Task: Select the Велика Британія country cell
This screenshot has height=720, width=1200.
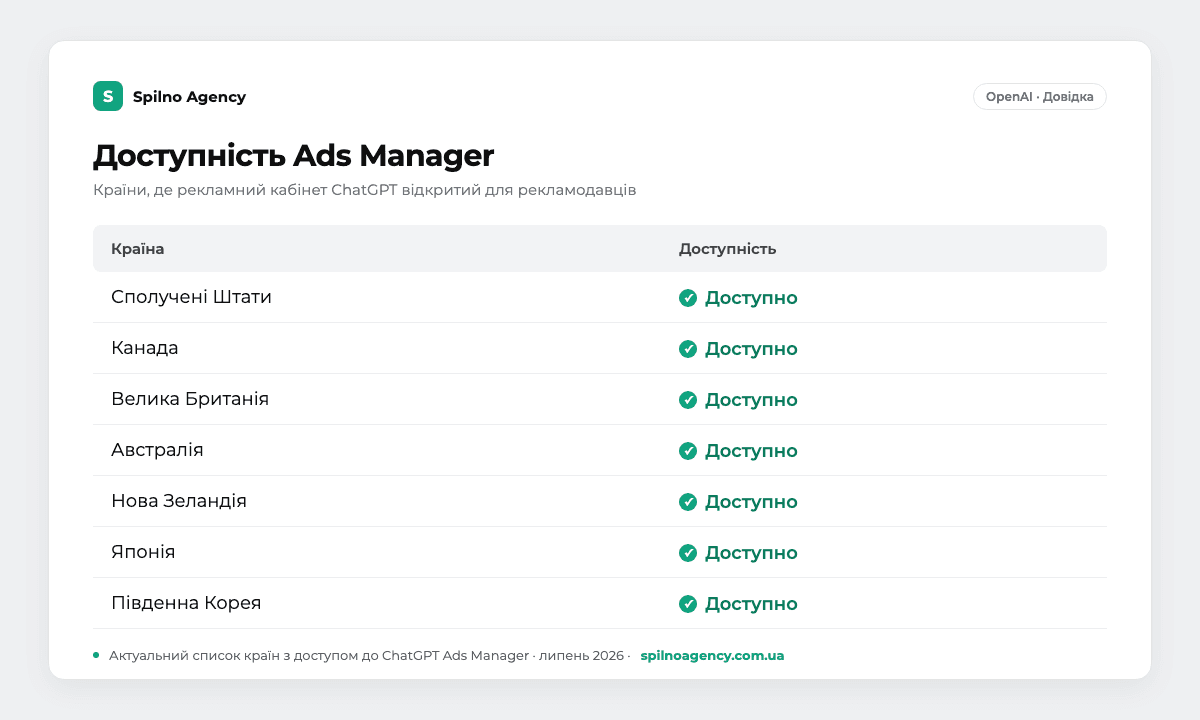Action: point(190,399)
